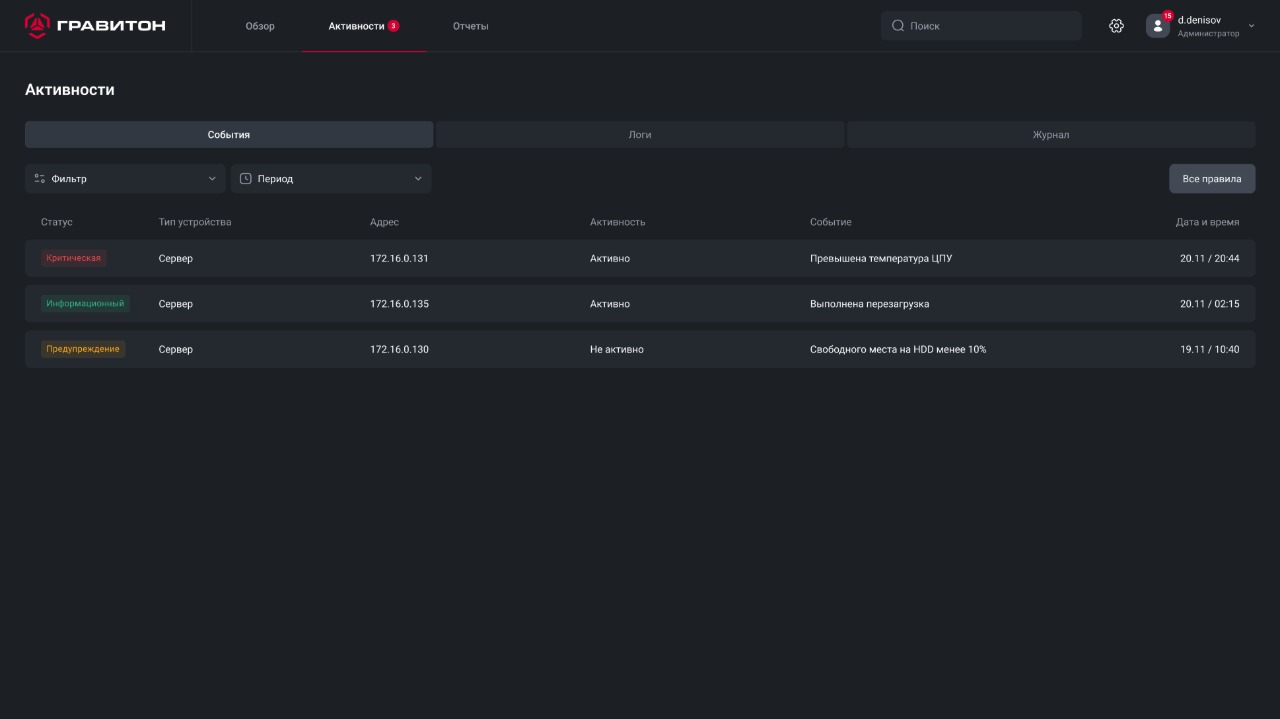Viewport: 1280px width, 719px height.
Task: Click event Превышена температура ЦПУ
Action: (881, 258)
